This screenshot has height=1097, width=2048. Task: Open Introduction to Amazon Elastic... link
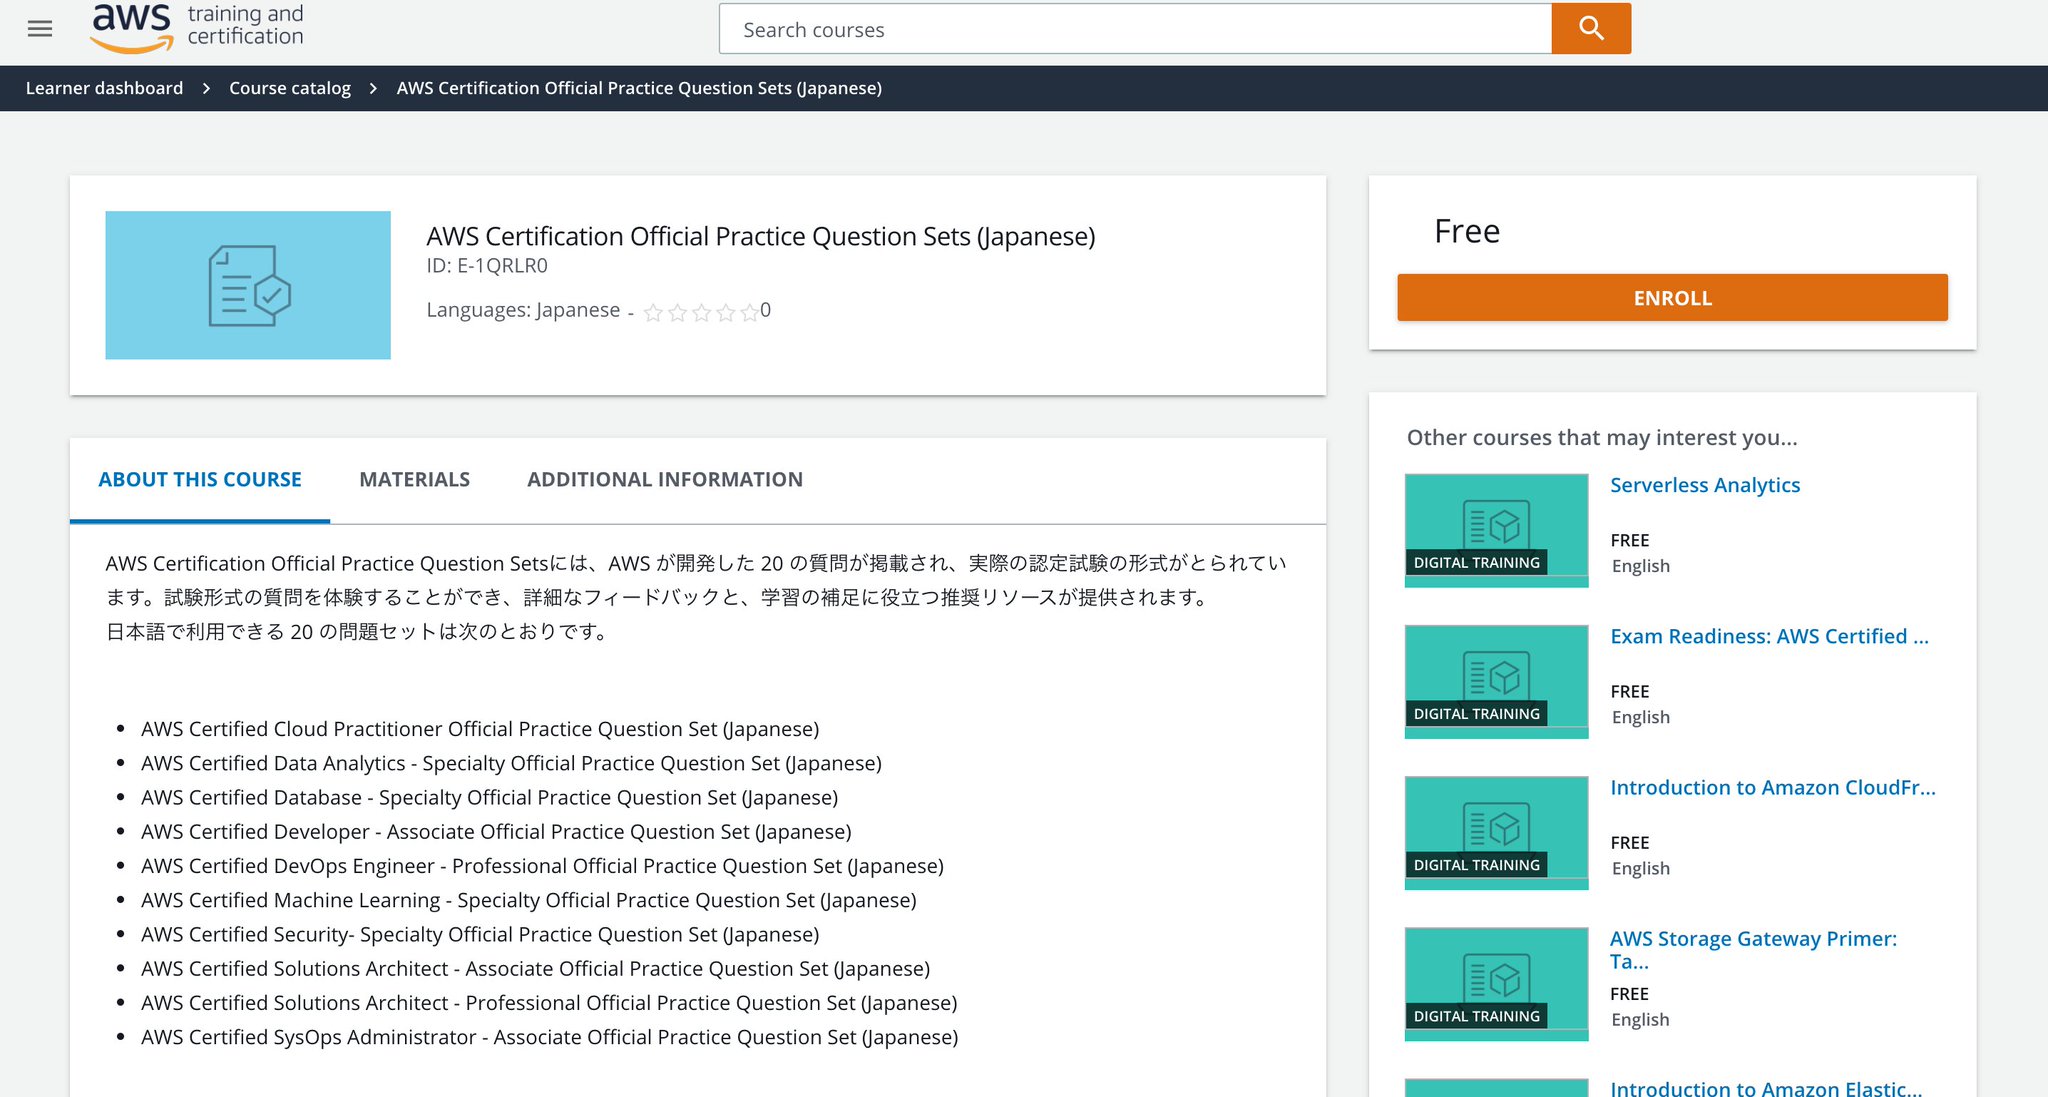coord(1766,1087)
